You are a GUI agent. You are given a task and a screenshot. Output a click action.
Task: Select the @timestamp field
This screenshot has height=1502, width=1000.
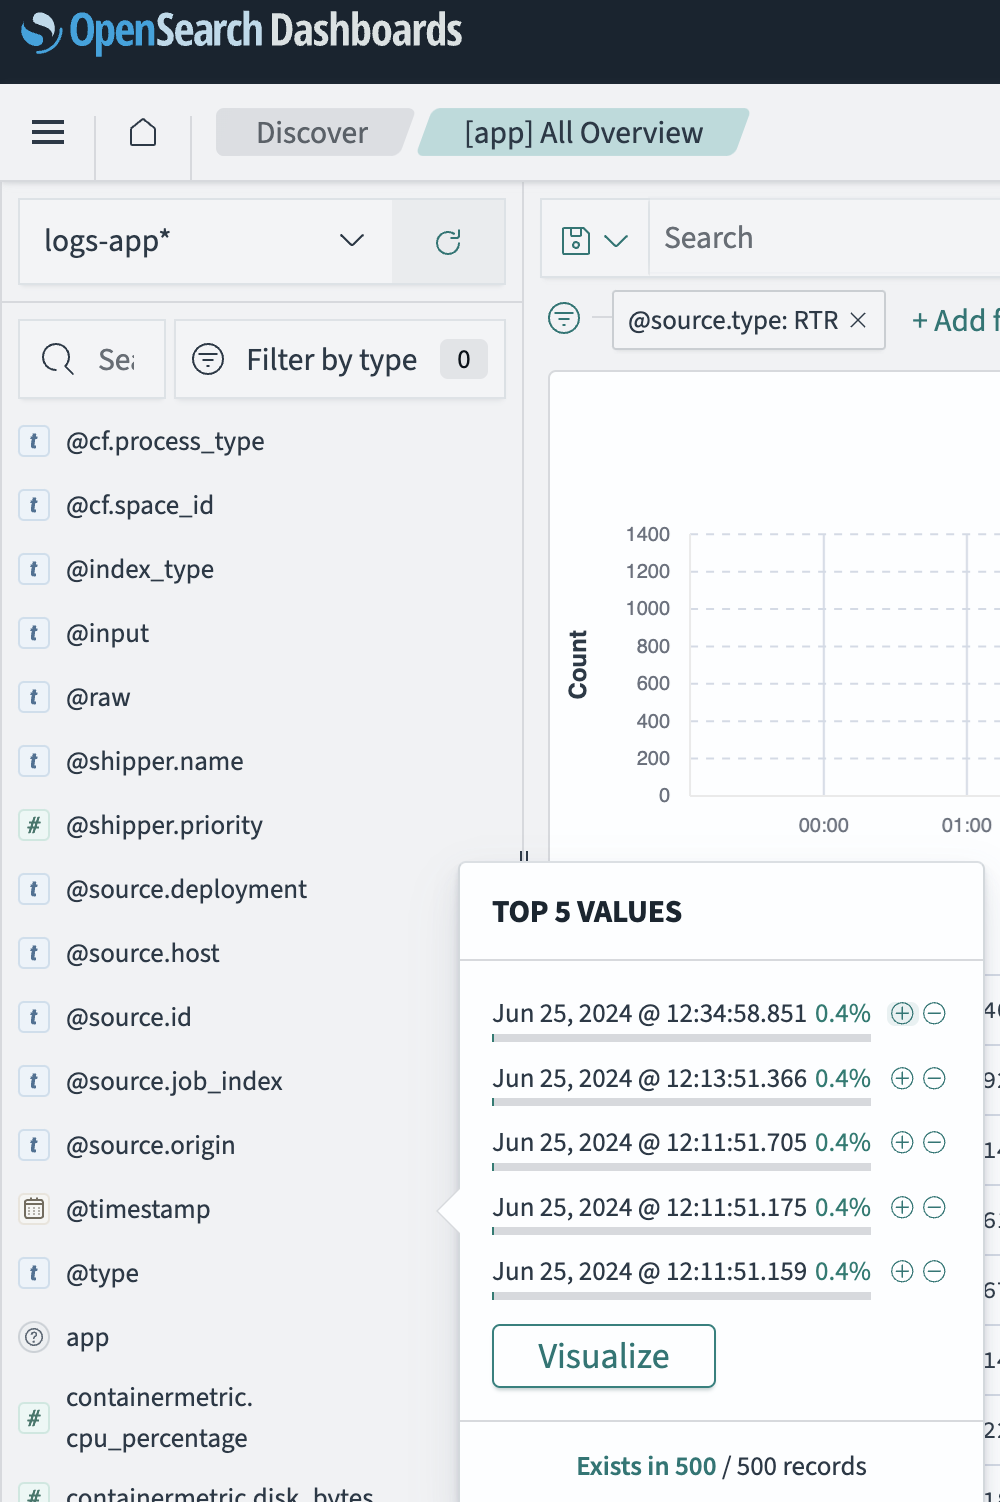[x=138, y=1209]
